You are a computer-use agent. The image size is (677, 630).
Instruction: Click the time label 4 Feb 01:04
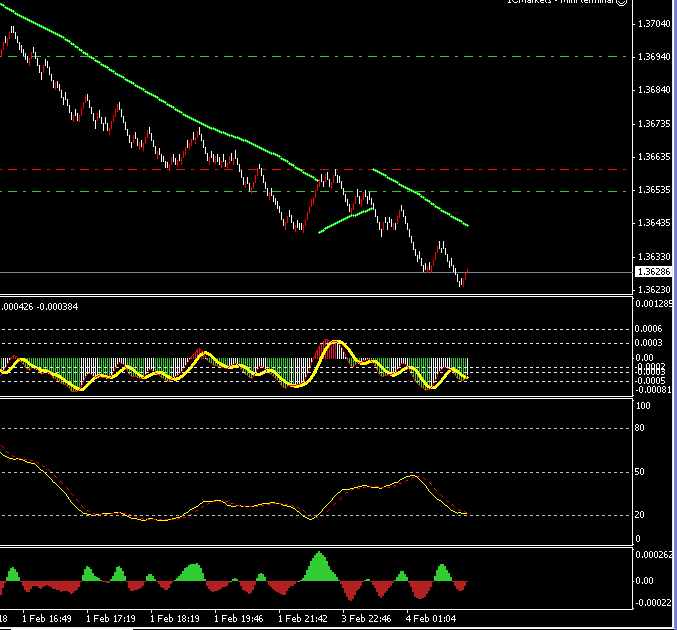point(431,619)
